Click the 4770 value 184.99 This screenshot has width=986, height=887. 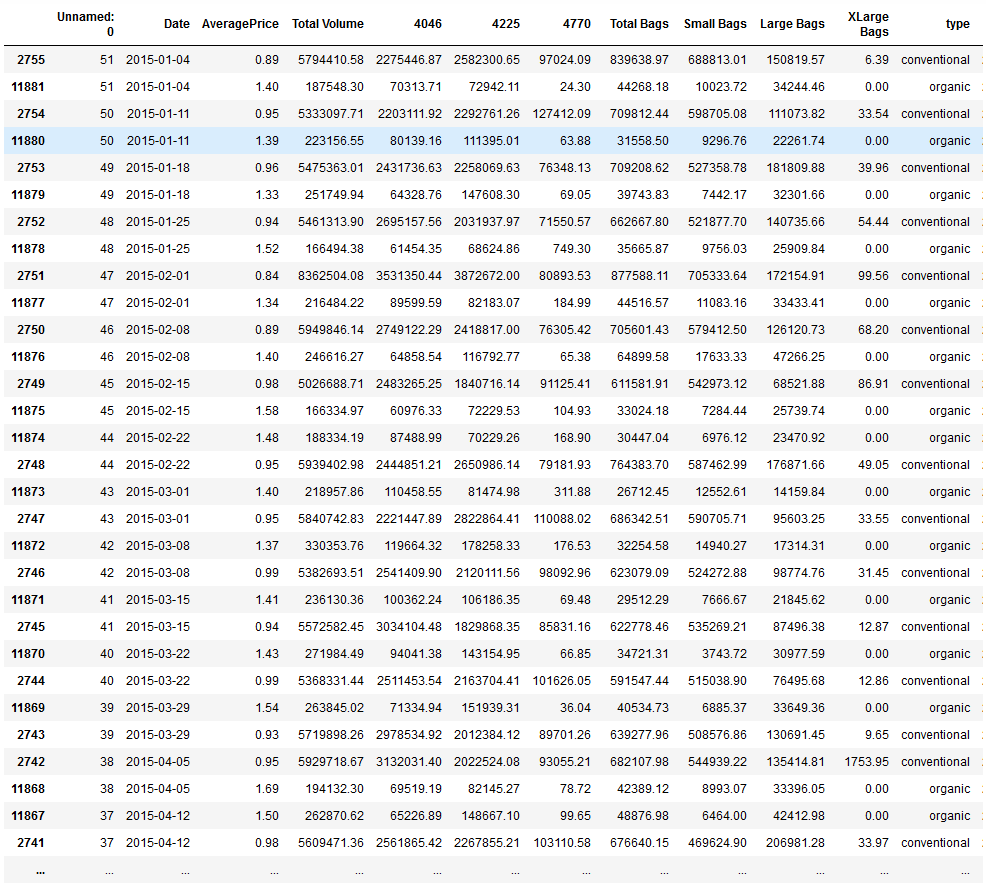[x=572, y=303]
